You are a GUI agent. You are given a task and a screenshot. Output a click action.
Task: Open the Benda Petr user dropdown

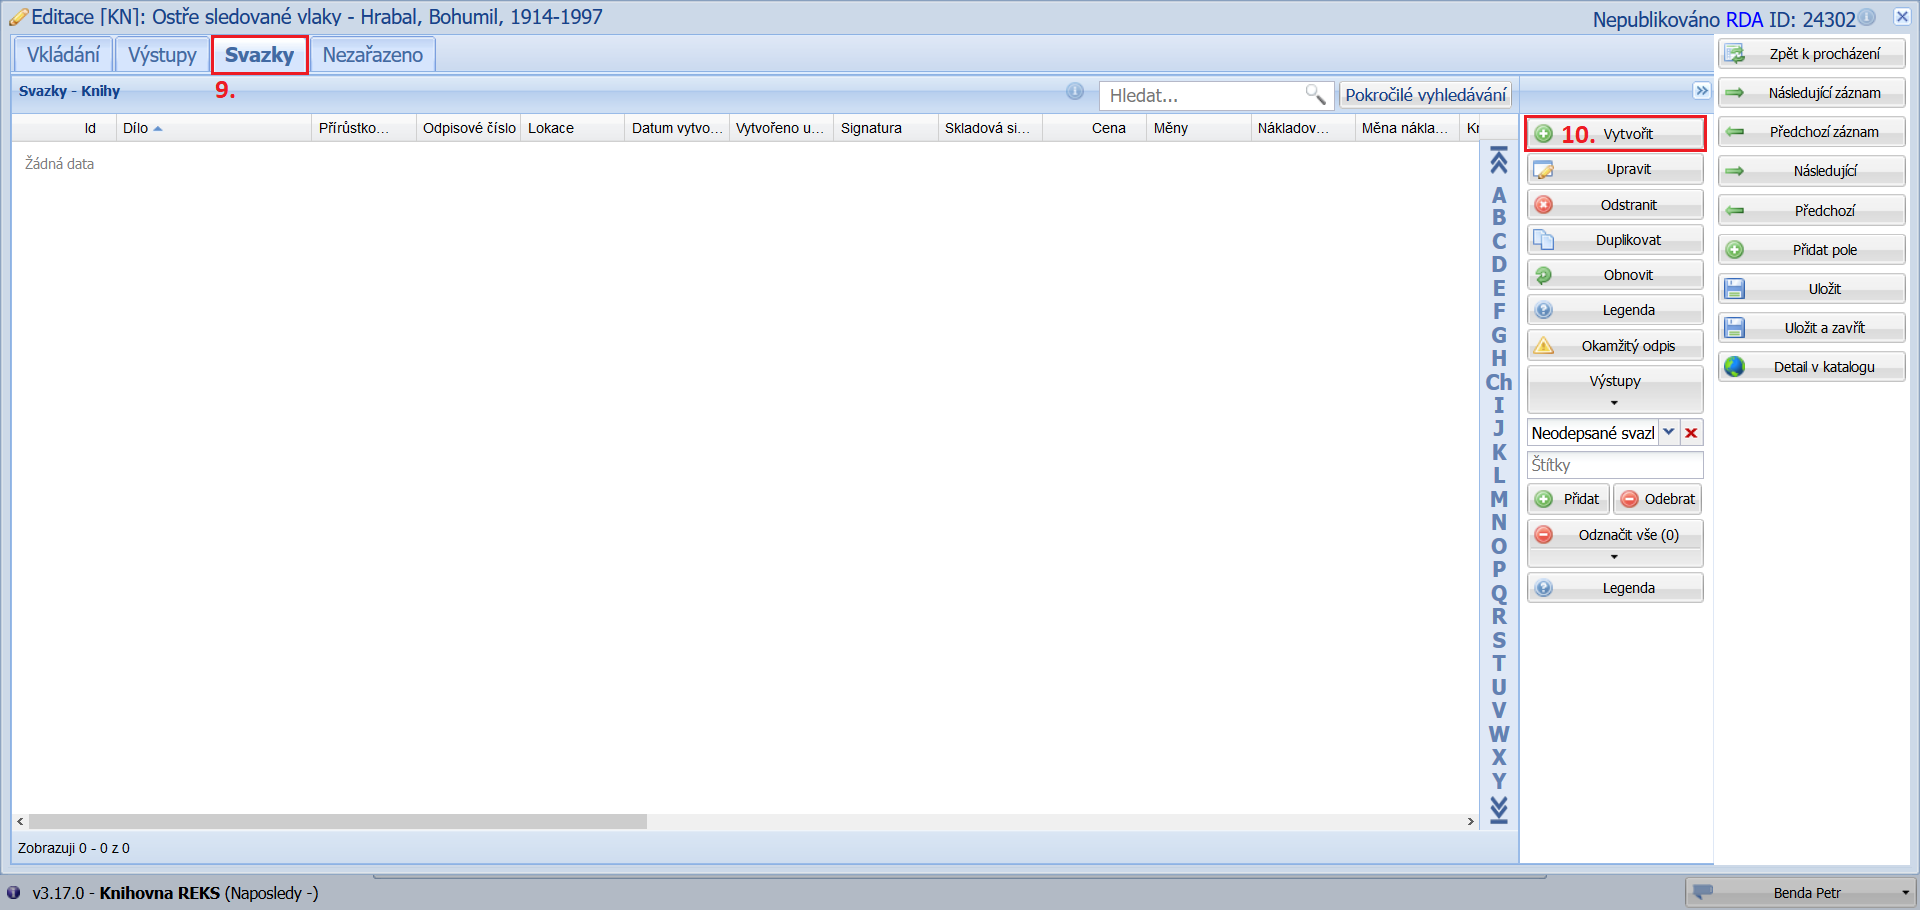[x=1800, y=893]
